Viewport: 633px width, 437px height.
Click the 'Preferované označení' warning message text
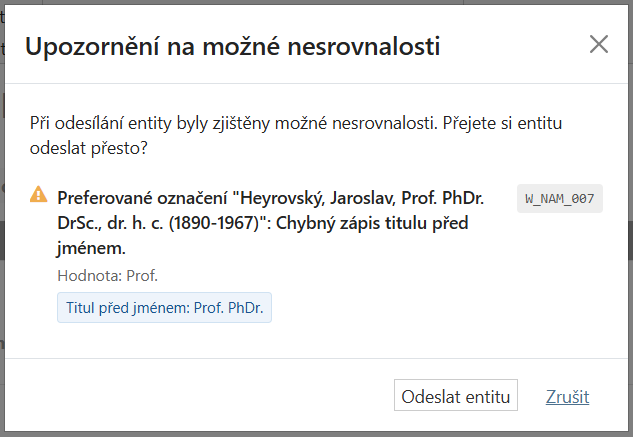click(x=270, y=223)
